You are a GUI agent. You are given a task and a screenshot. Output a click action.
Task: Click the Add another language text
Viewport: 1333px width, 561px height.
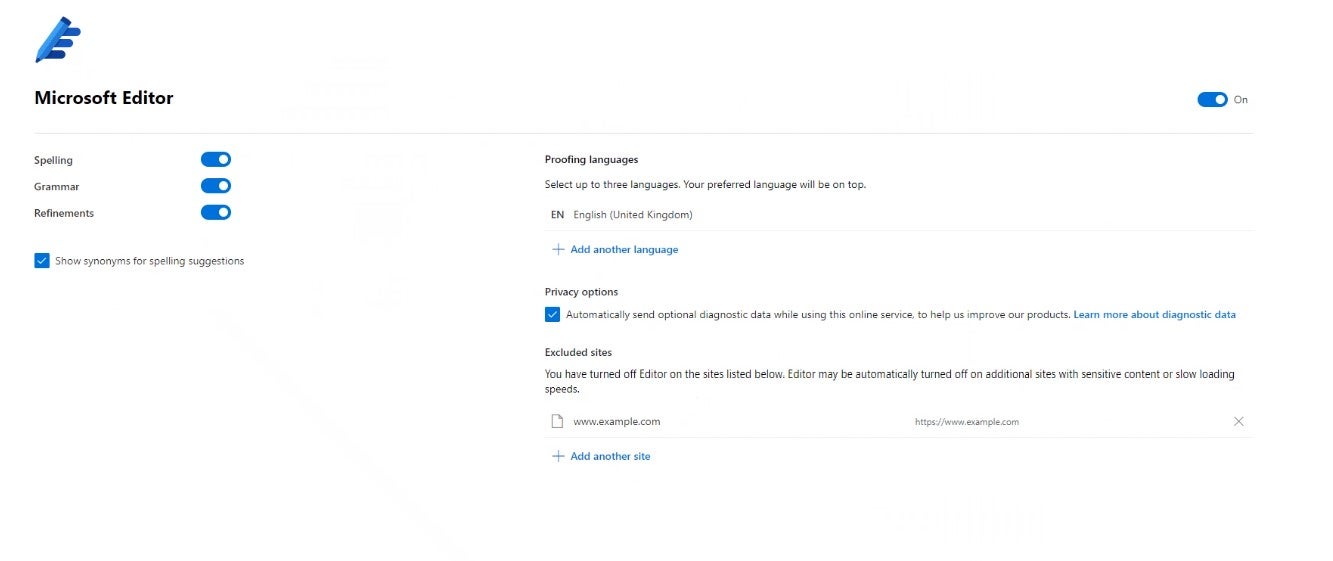pyautogui.click(x=624, y=250)
